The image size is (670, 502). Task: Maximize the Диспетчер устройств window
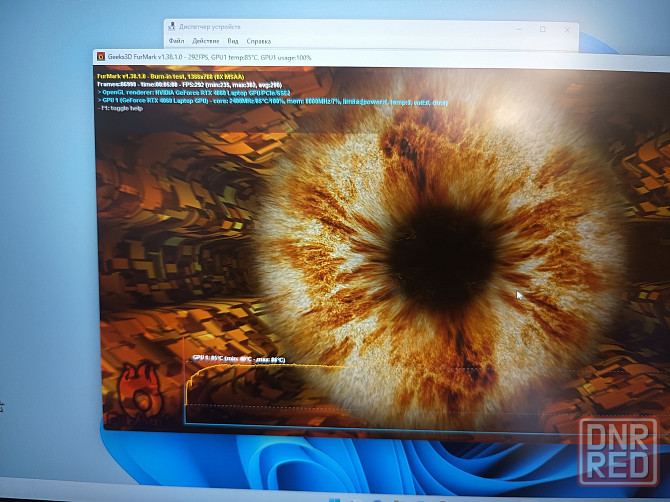click(543, 29)
